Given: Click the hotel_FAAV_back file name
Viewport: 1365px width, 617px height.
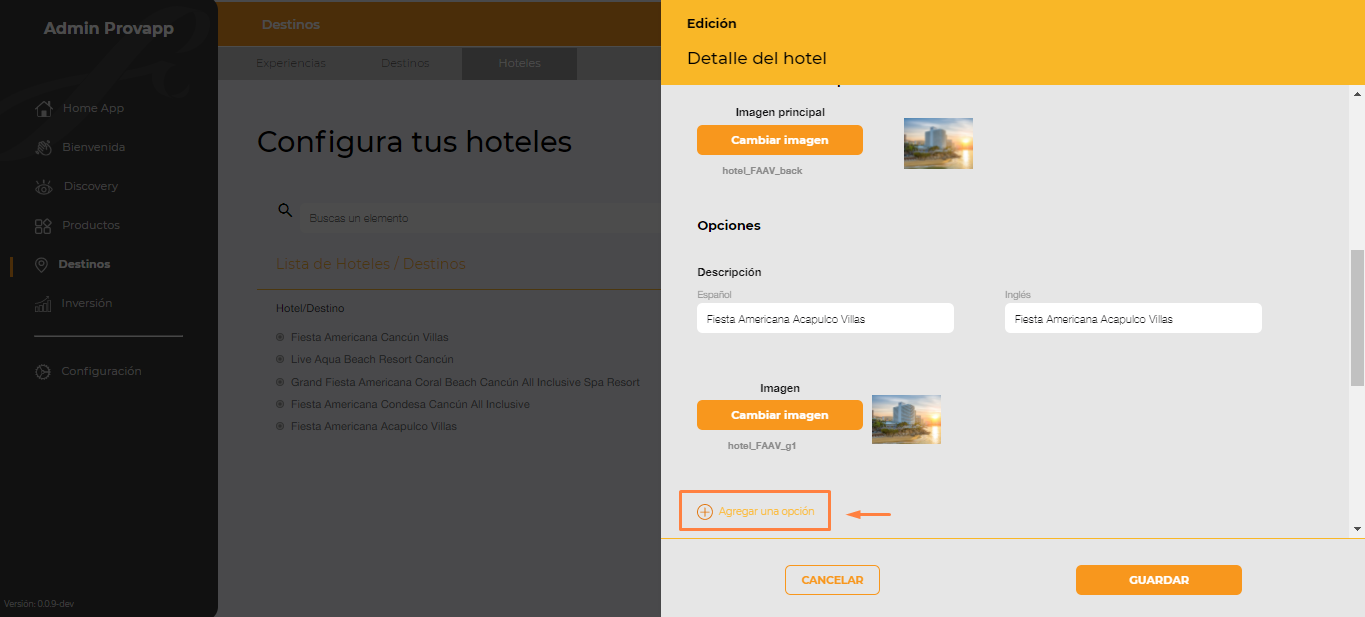Looking at the screenshot, I should 763,171.
